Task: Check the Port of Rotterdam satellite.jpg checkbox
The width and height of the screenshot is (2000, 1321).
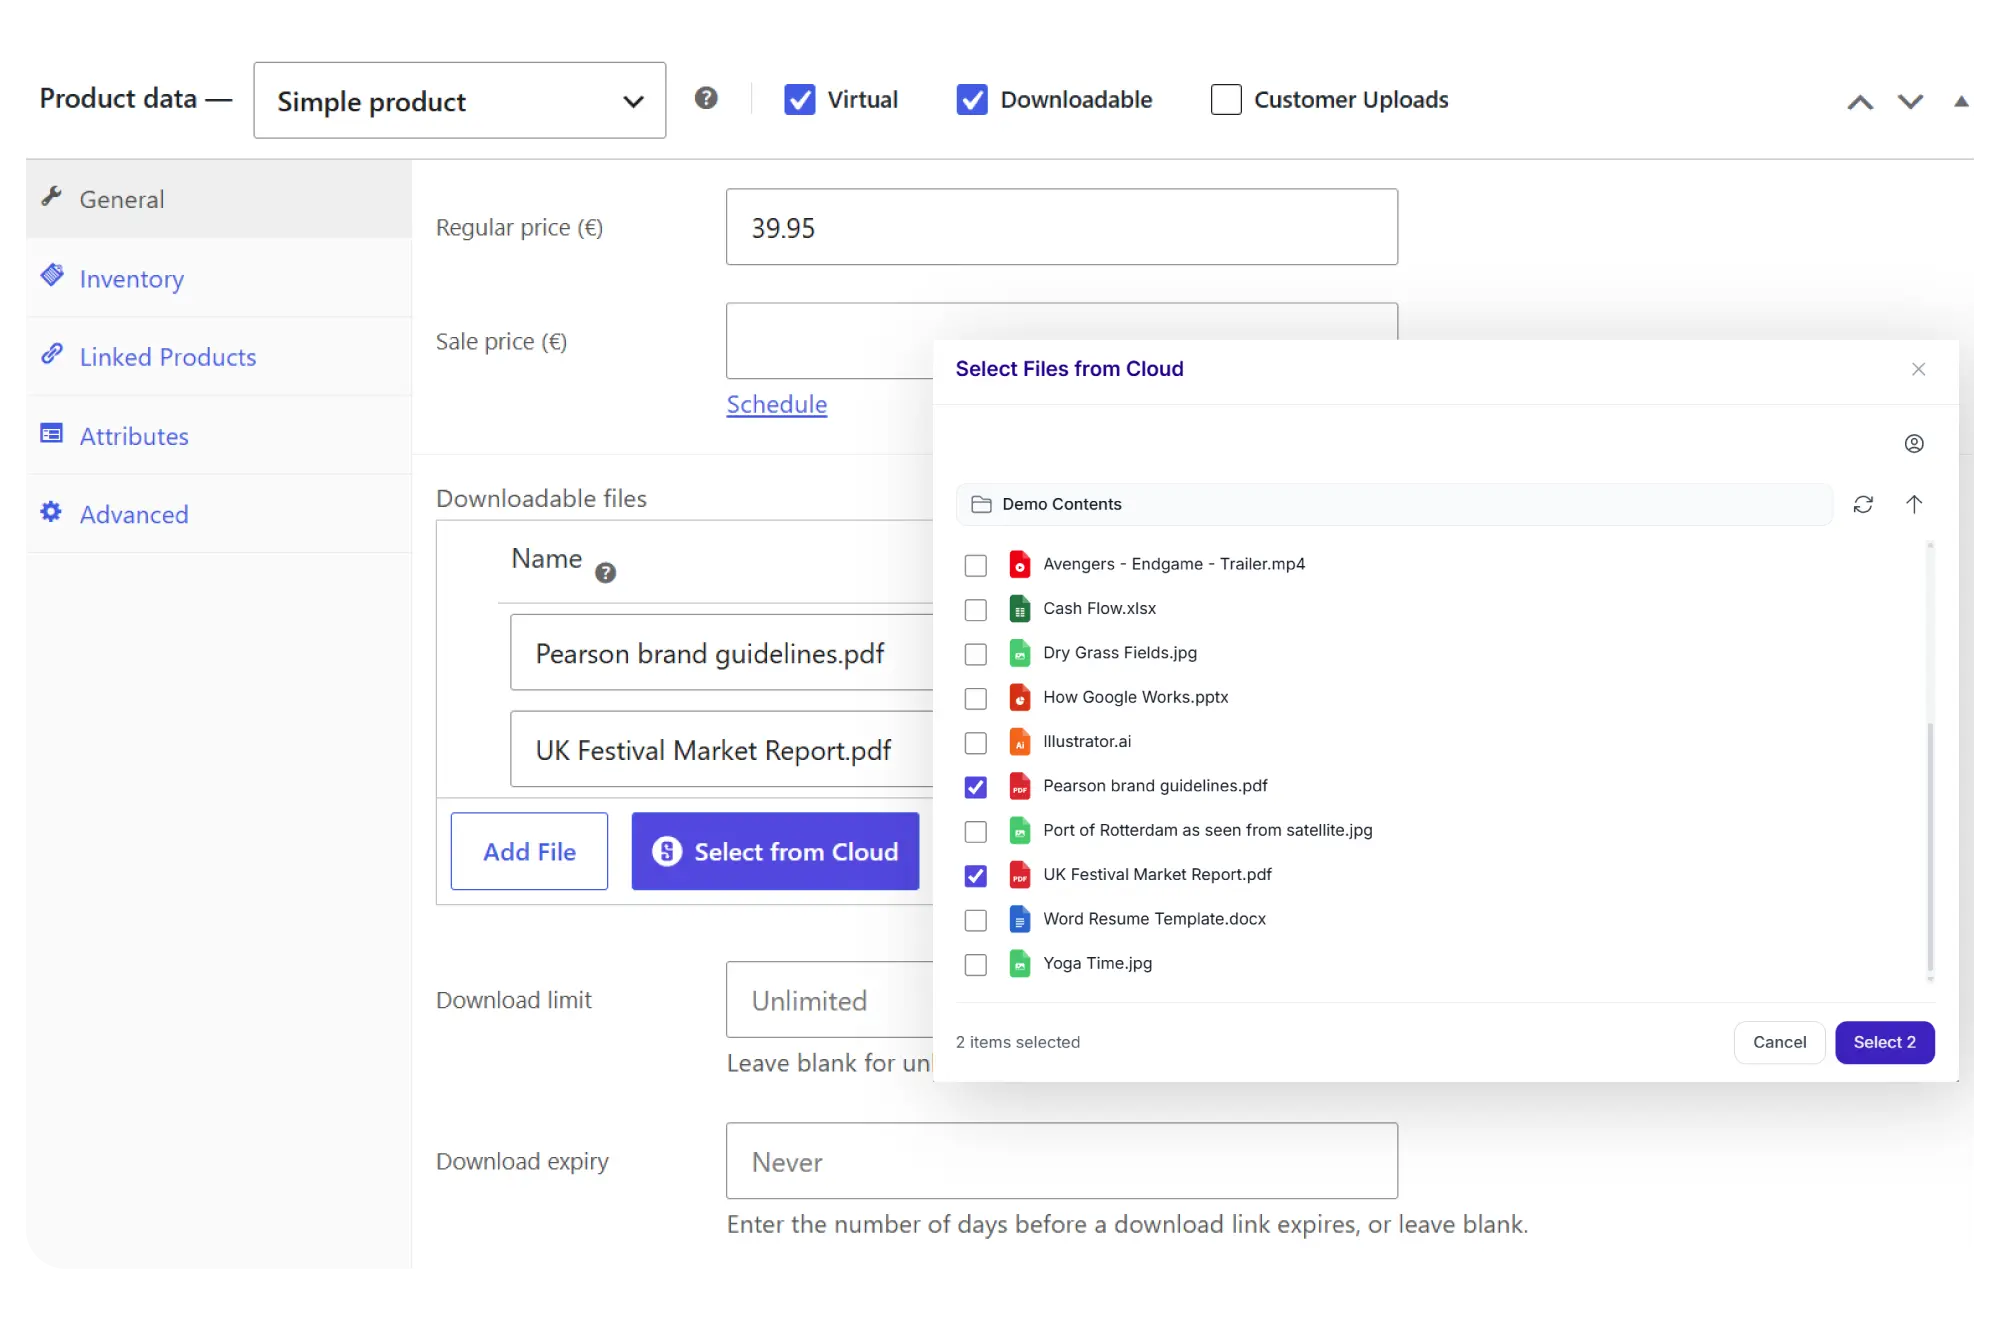Action: [975, 832]
